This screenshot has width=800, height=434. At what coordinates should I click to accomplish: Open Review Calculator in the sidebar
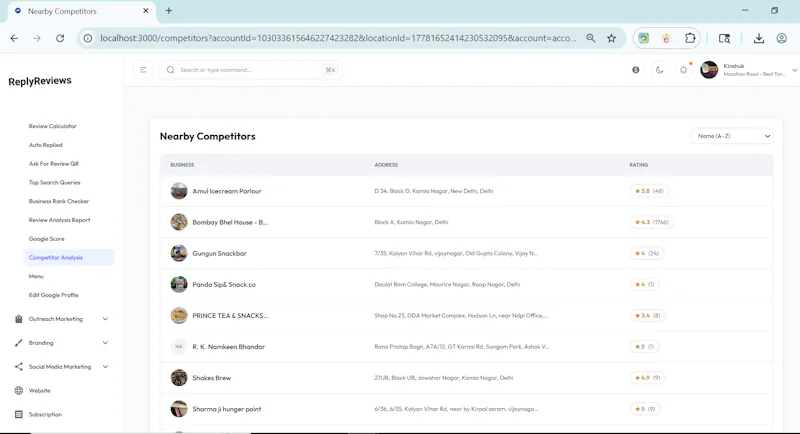pos(53,126)
